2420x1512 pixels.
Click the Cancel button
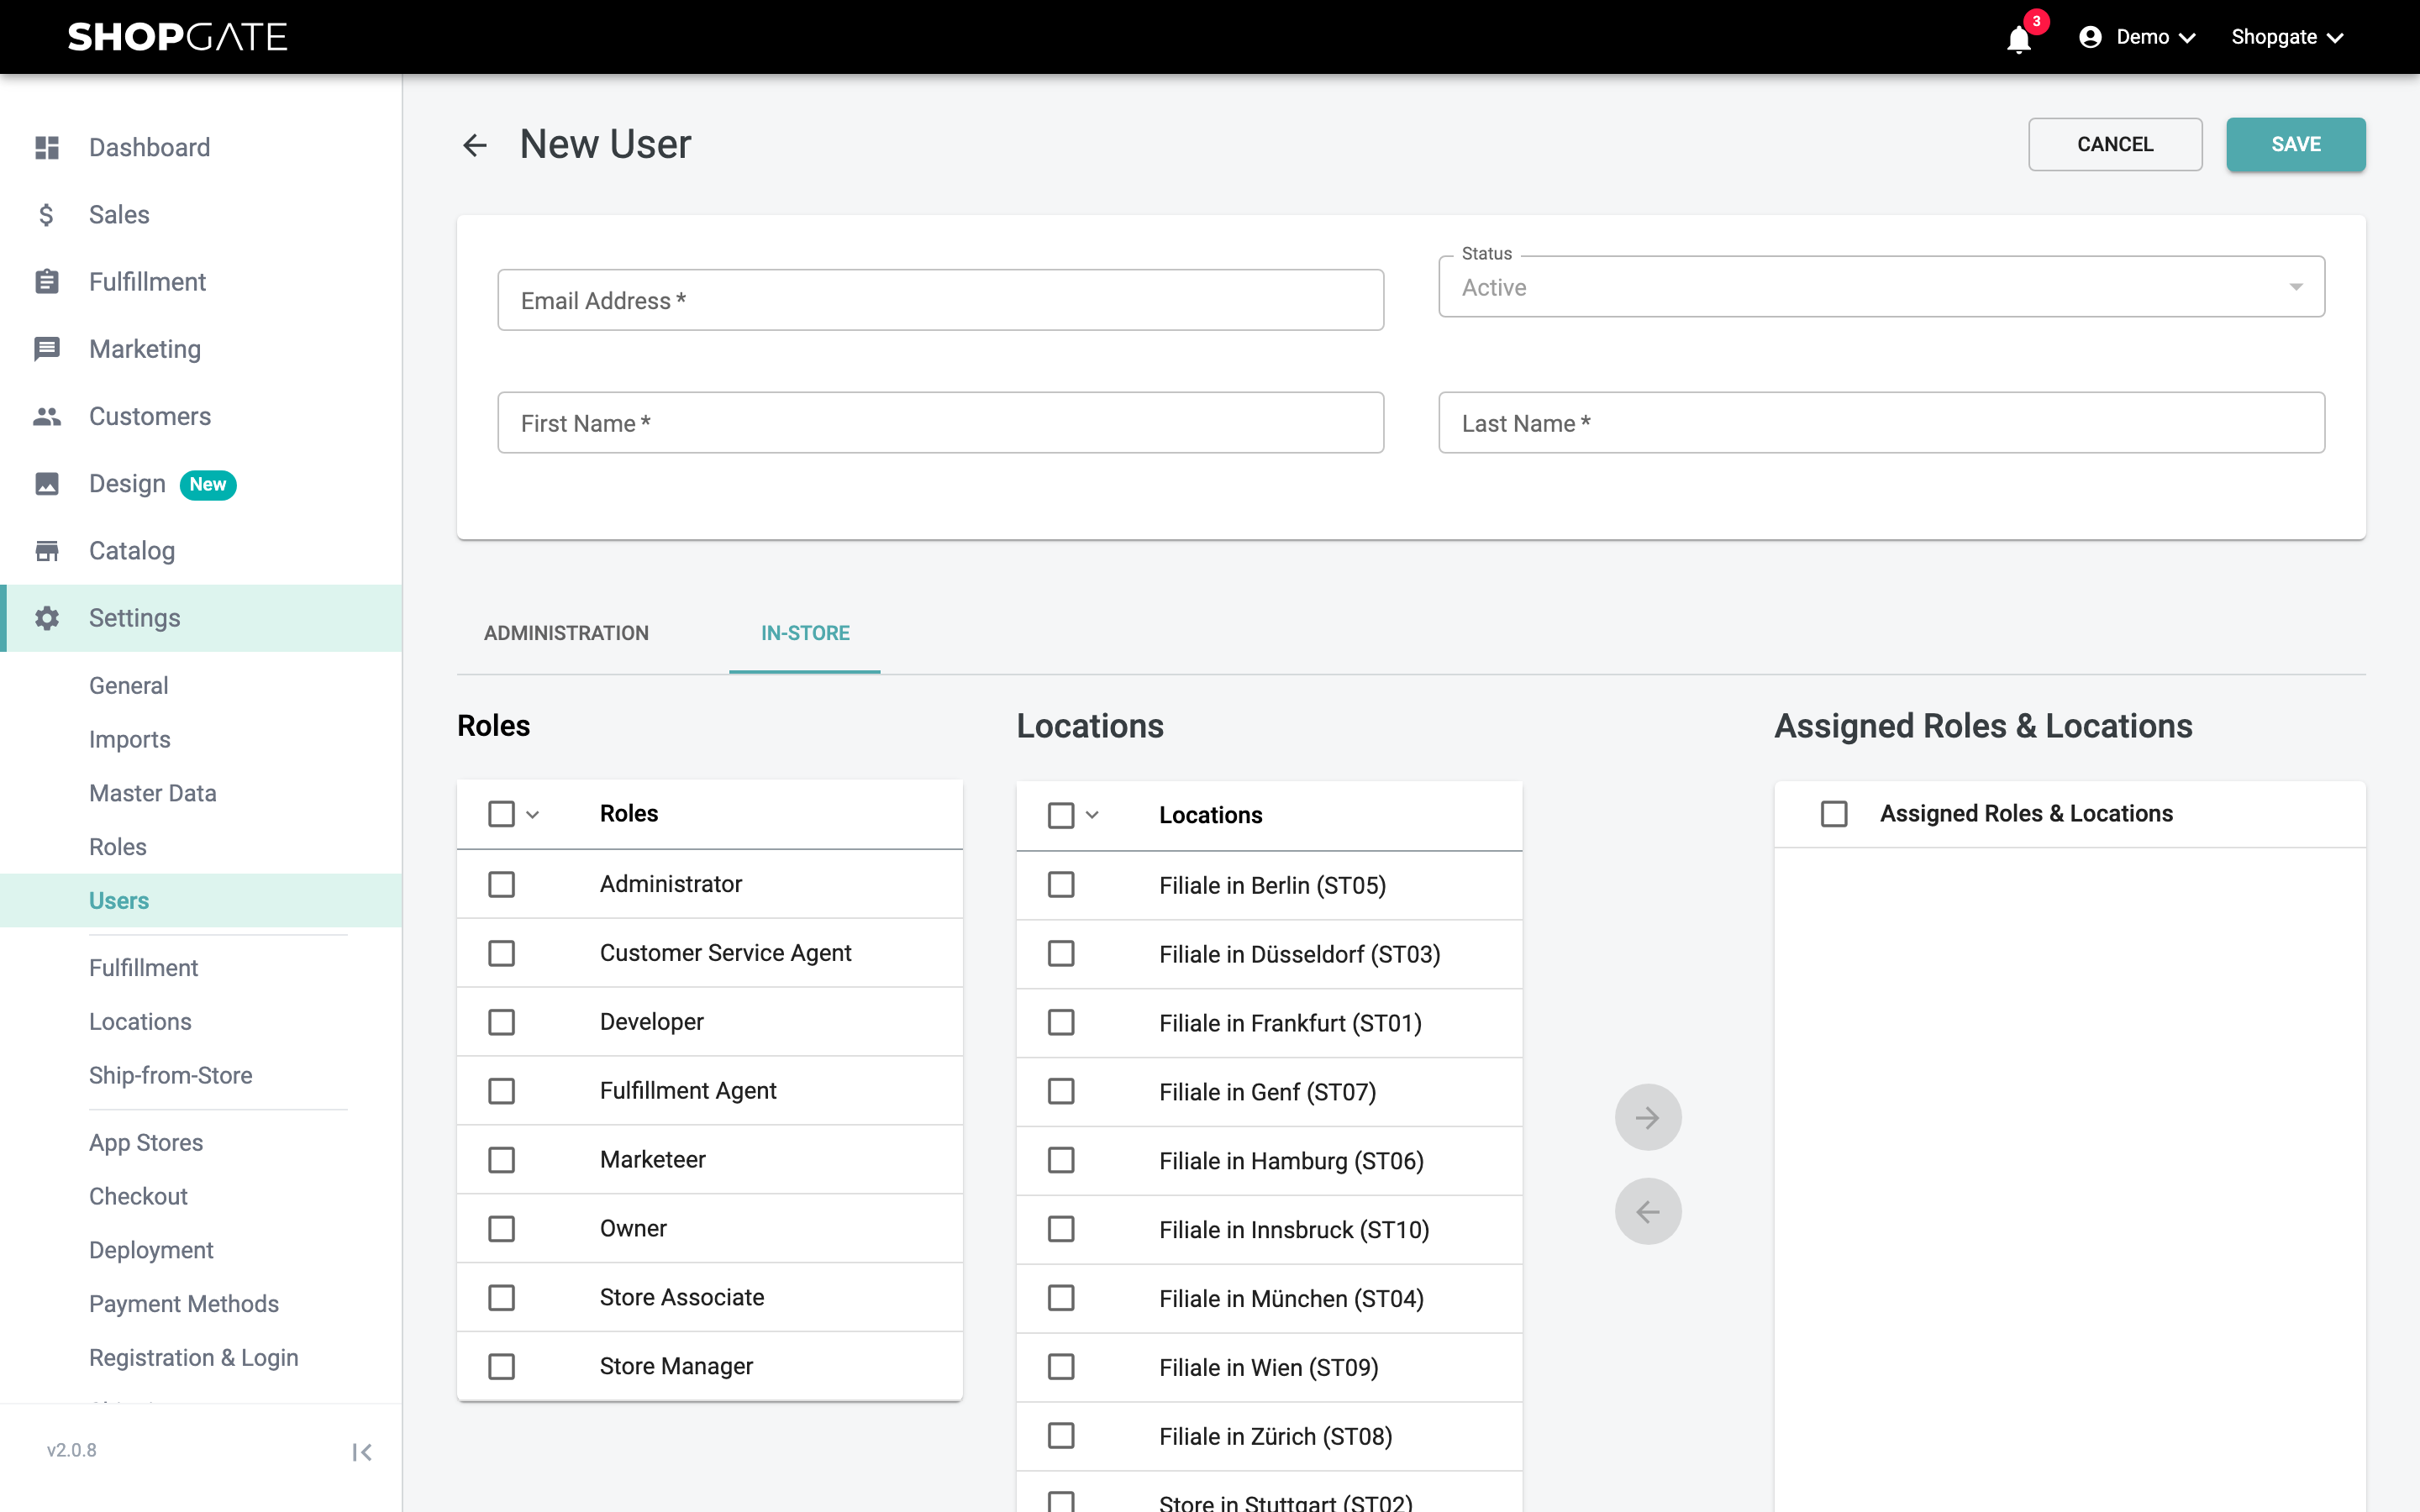coord(2115,144)
